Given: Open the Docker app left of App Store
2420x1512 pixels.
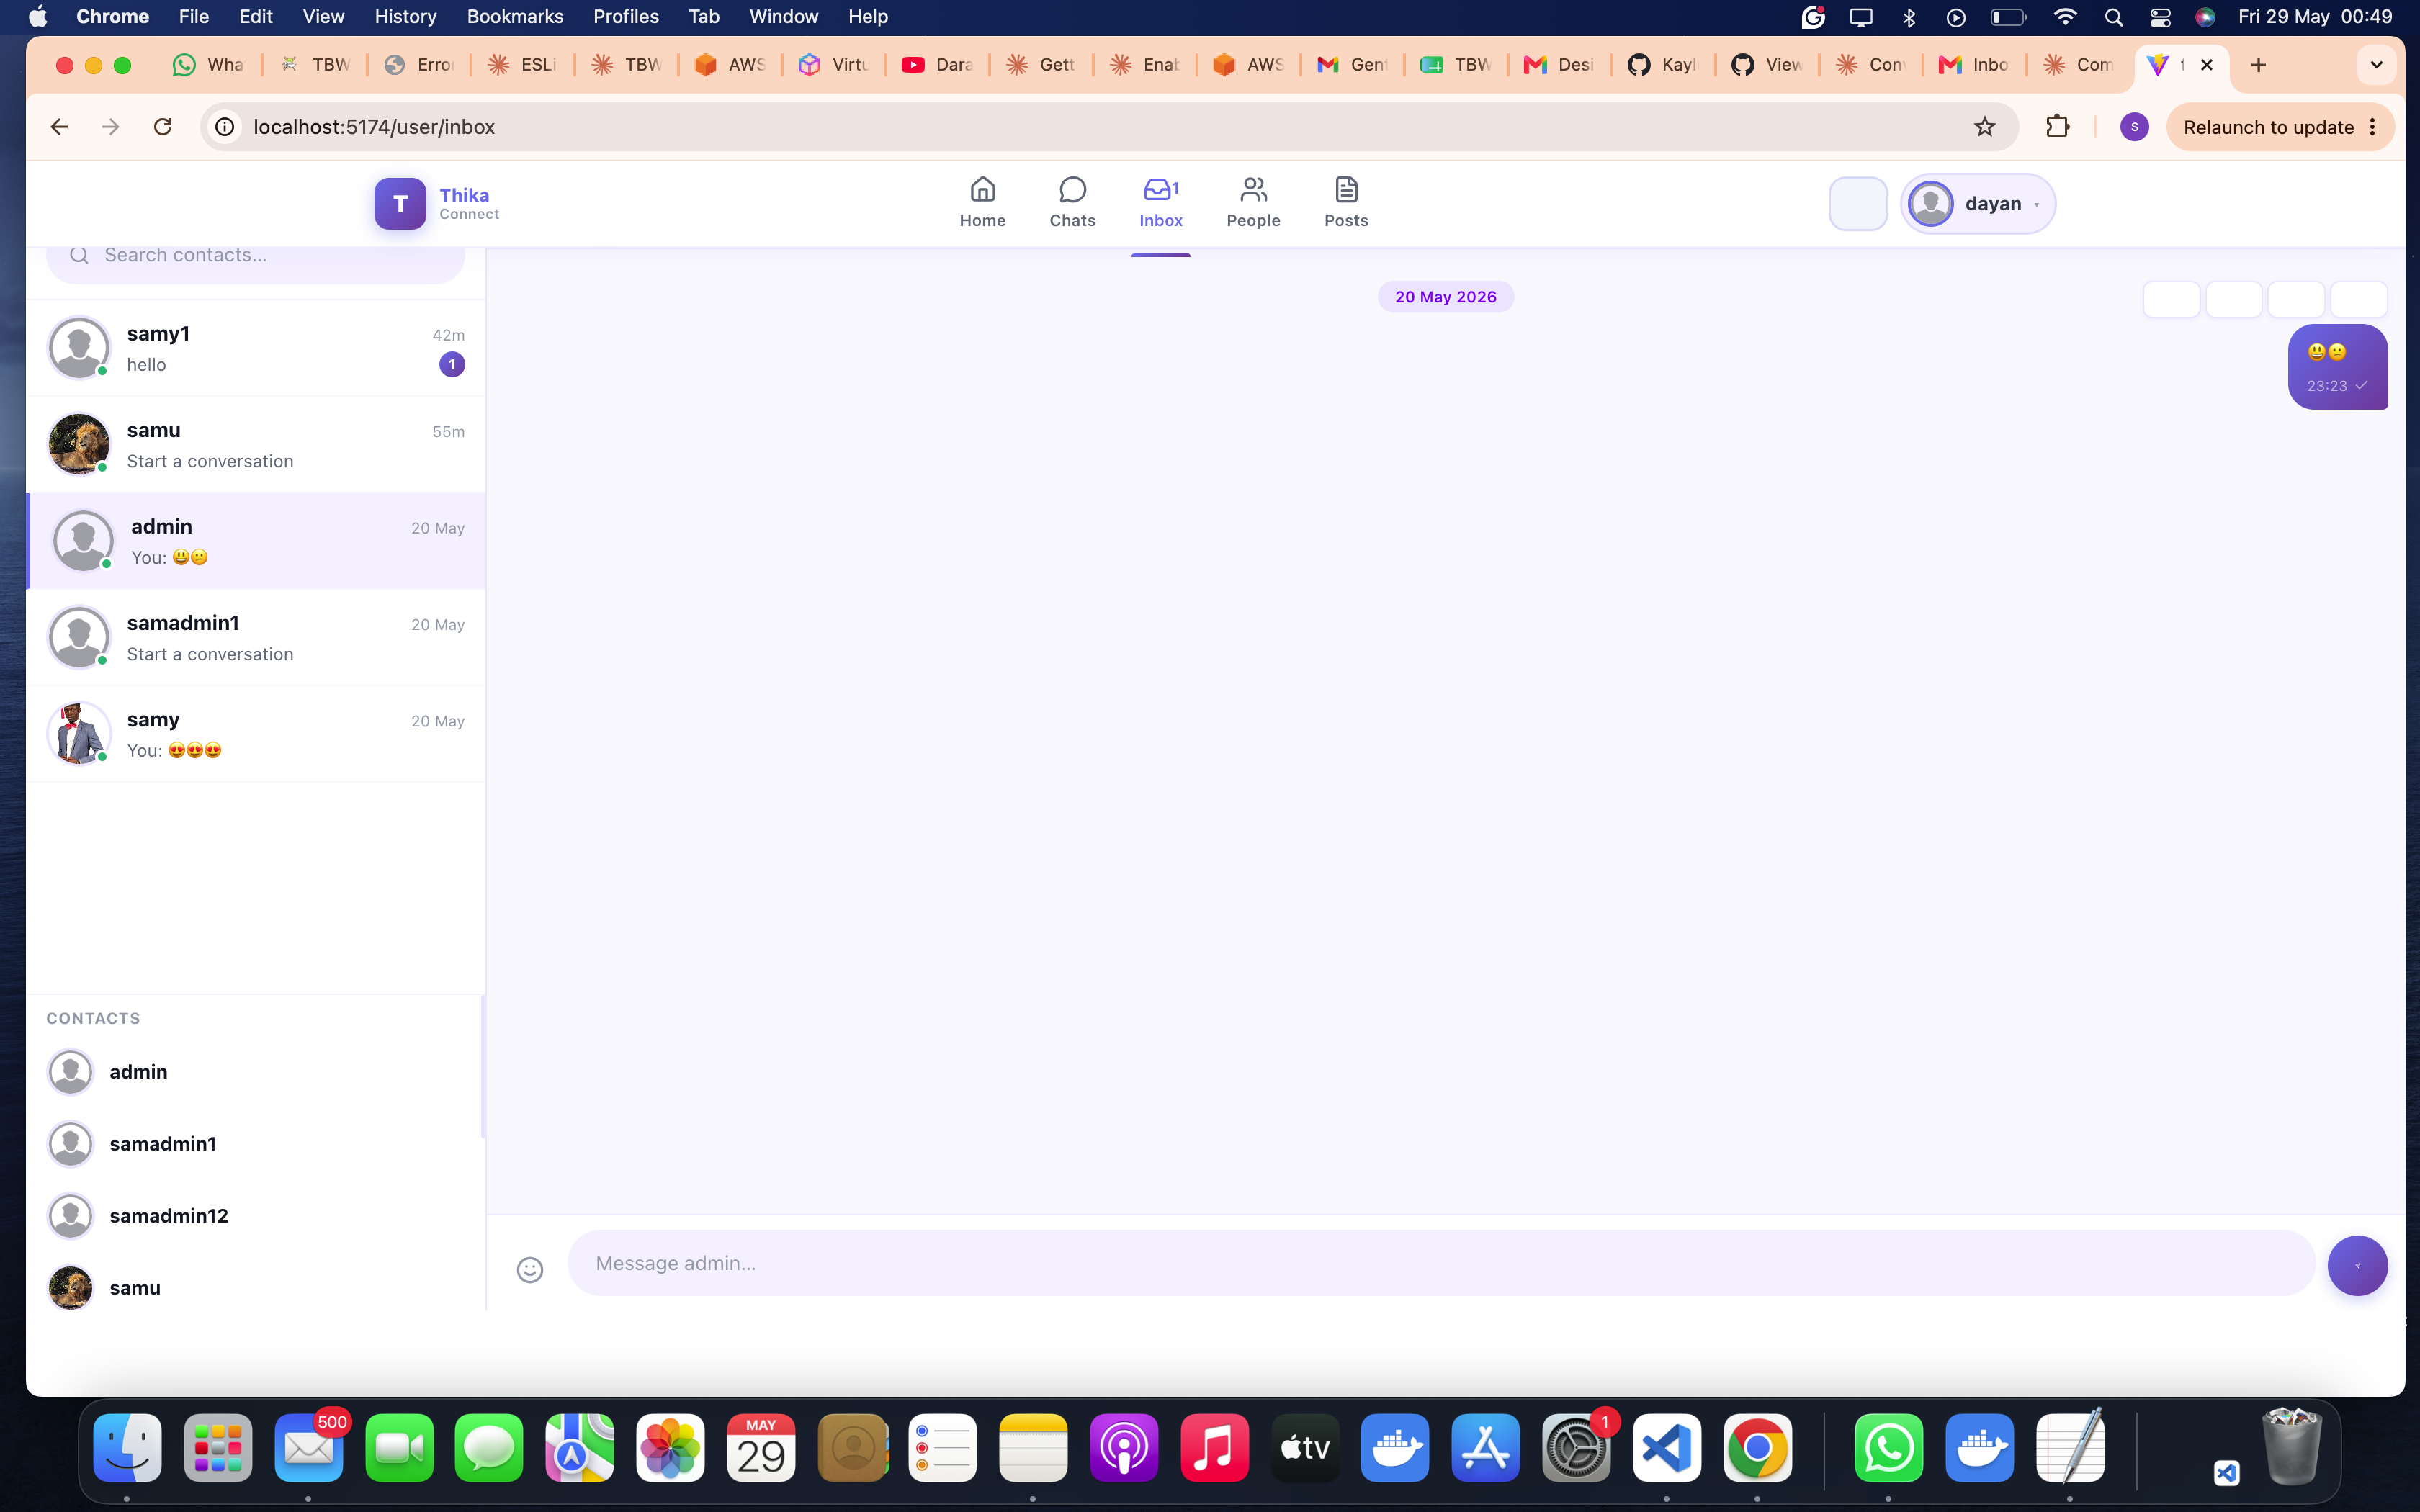Looking at the screenshot, I should [1395, 1448].
